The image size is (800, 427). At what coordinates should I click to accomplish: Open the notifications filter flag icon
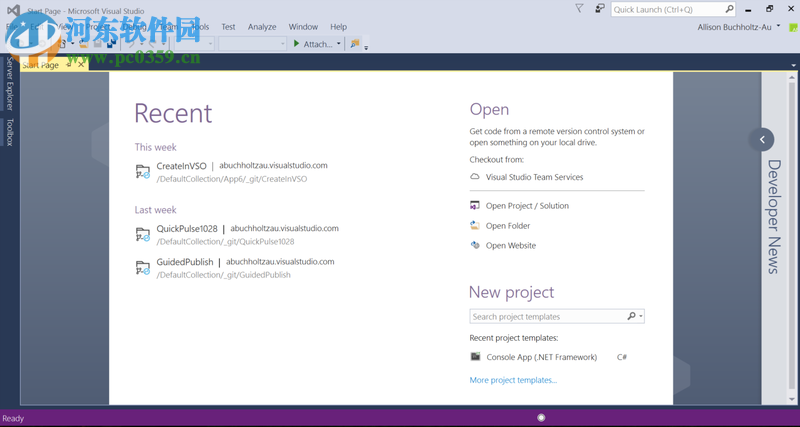[x=579, y=9]
